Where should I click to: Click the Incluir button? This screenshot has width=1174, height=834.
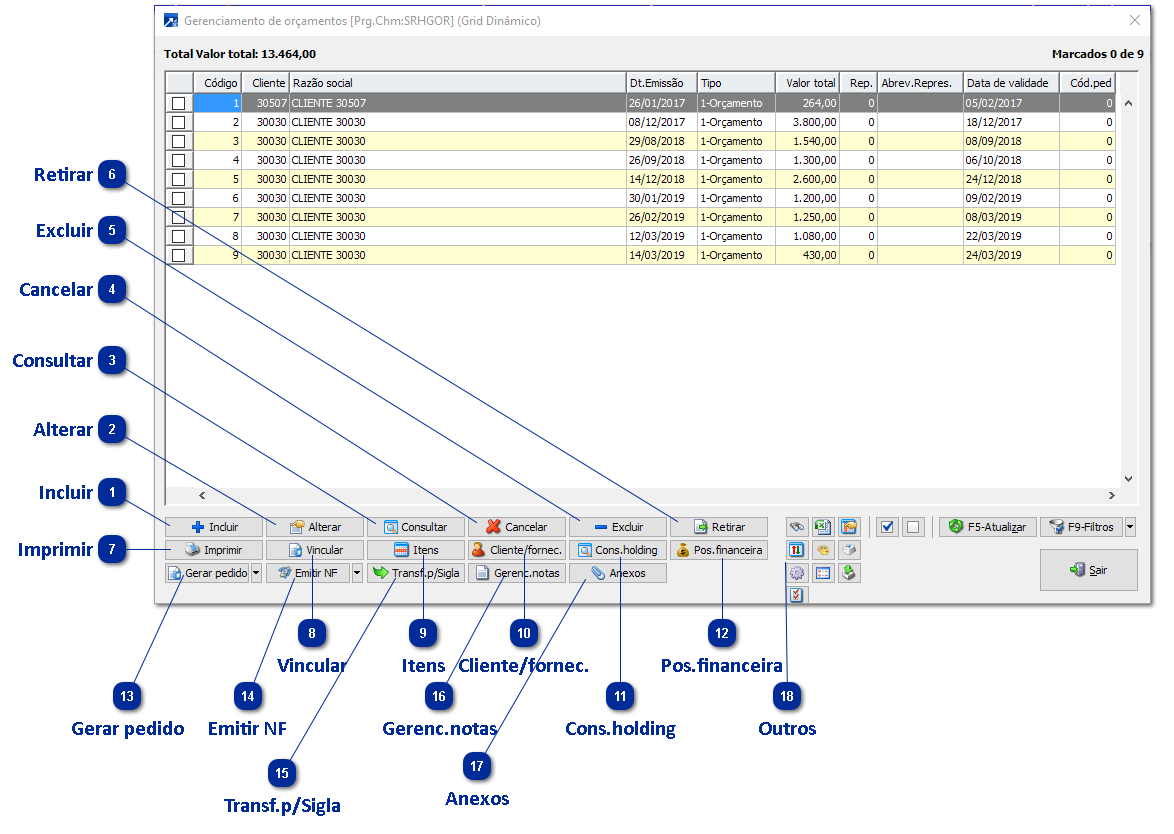pos(214,527)
